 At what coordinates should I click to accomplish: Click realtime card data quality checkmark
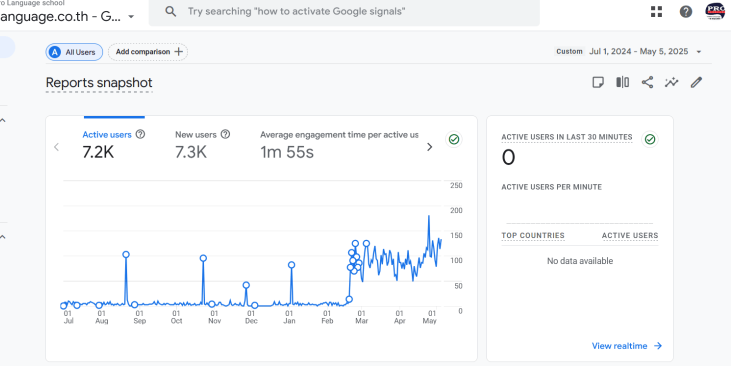tap(650, 139)
